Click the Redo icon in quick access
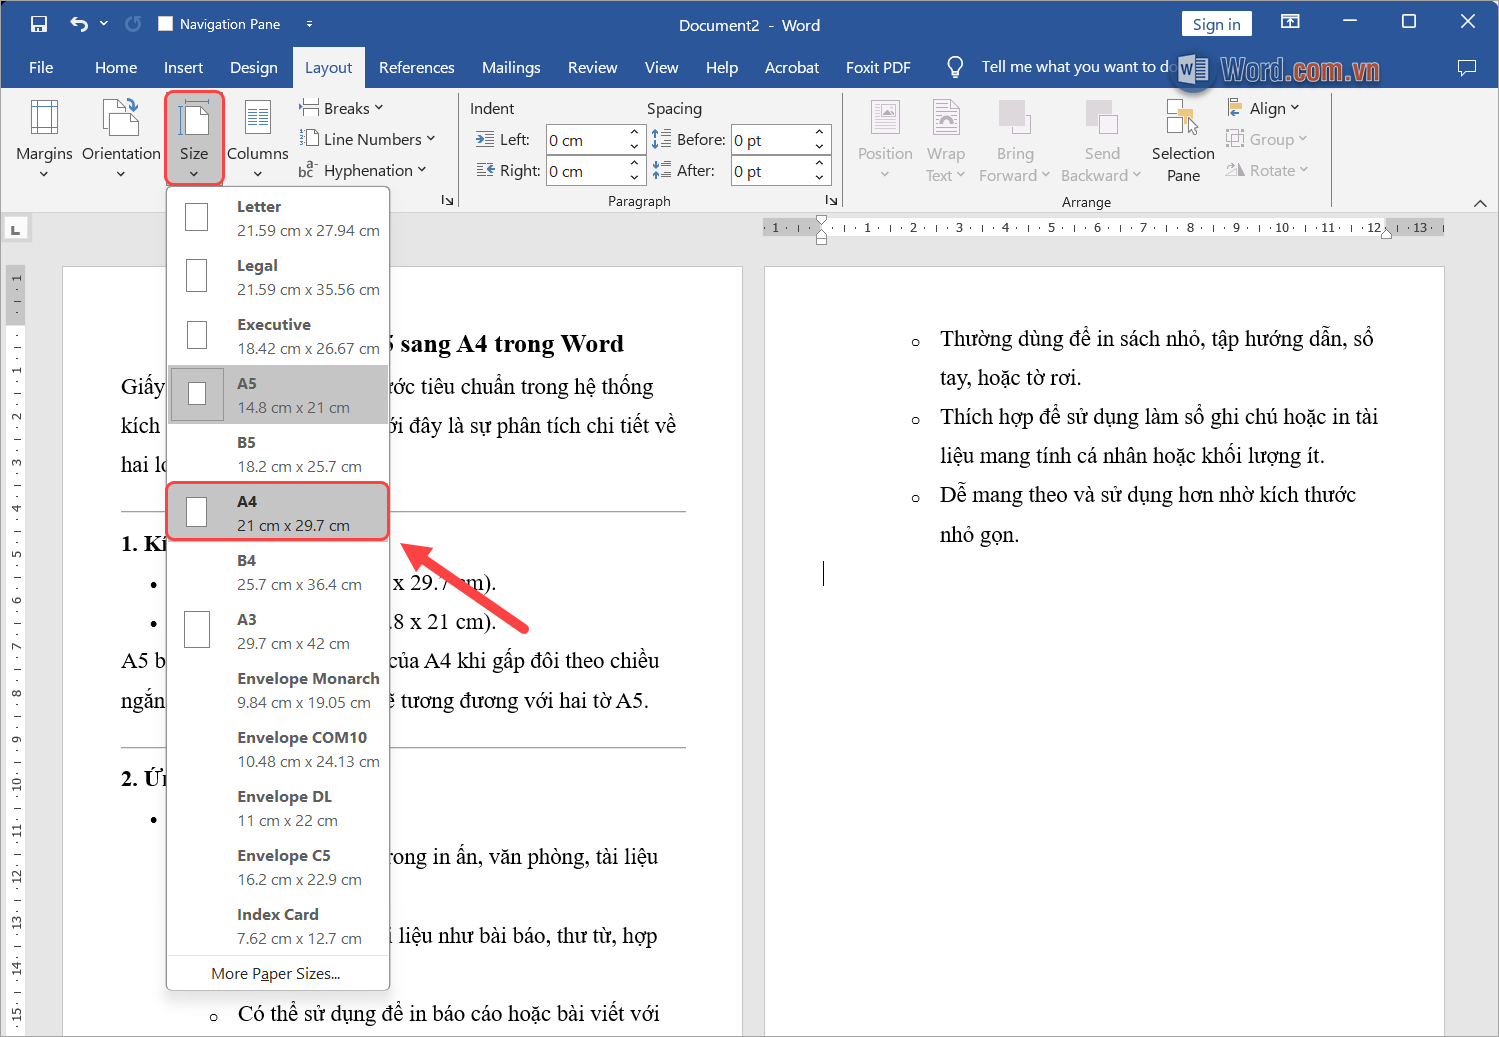The height and width of the screenshot is (1037, 1499). (x=133, y=24)
